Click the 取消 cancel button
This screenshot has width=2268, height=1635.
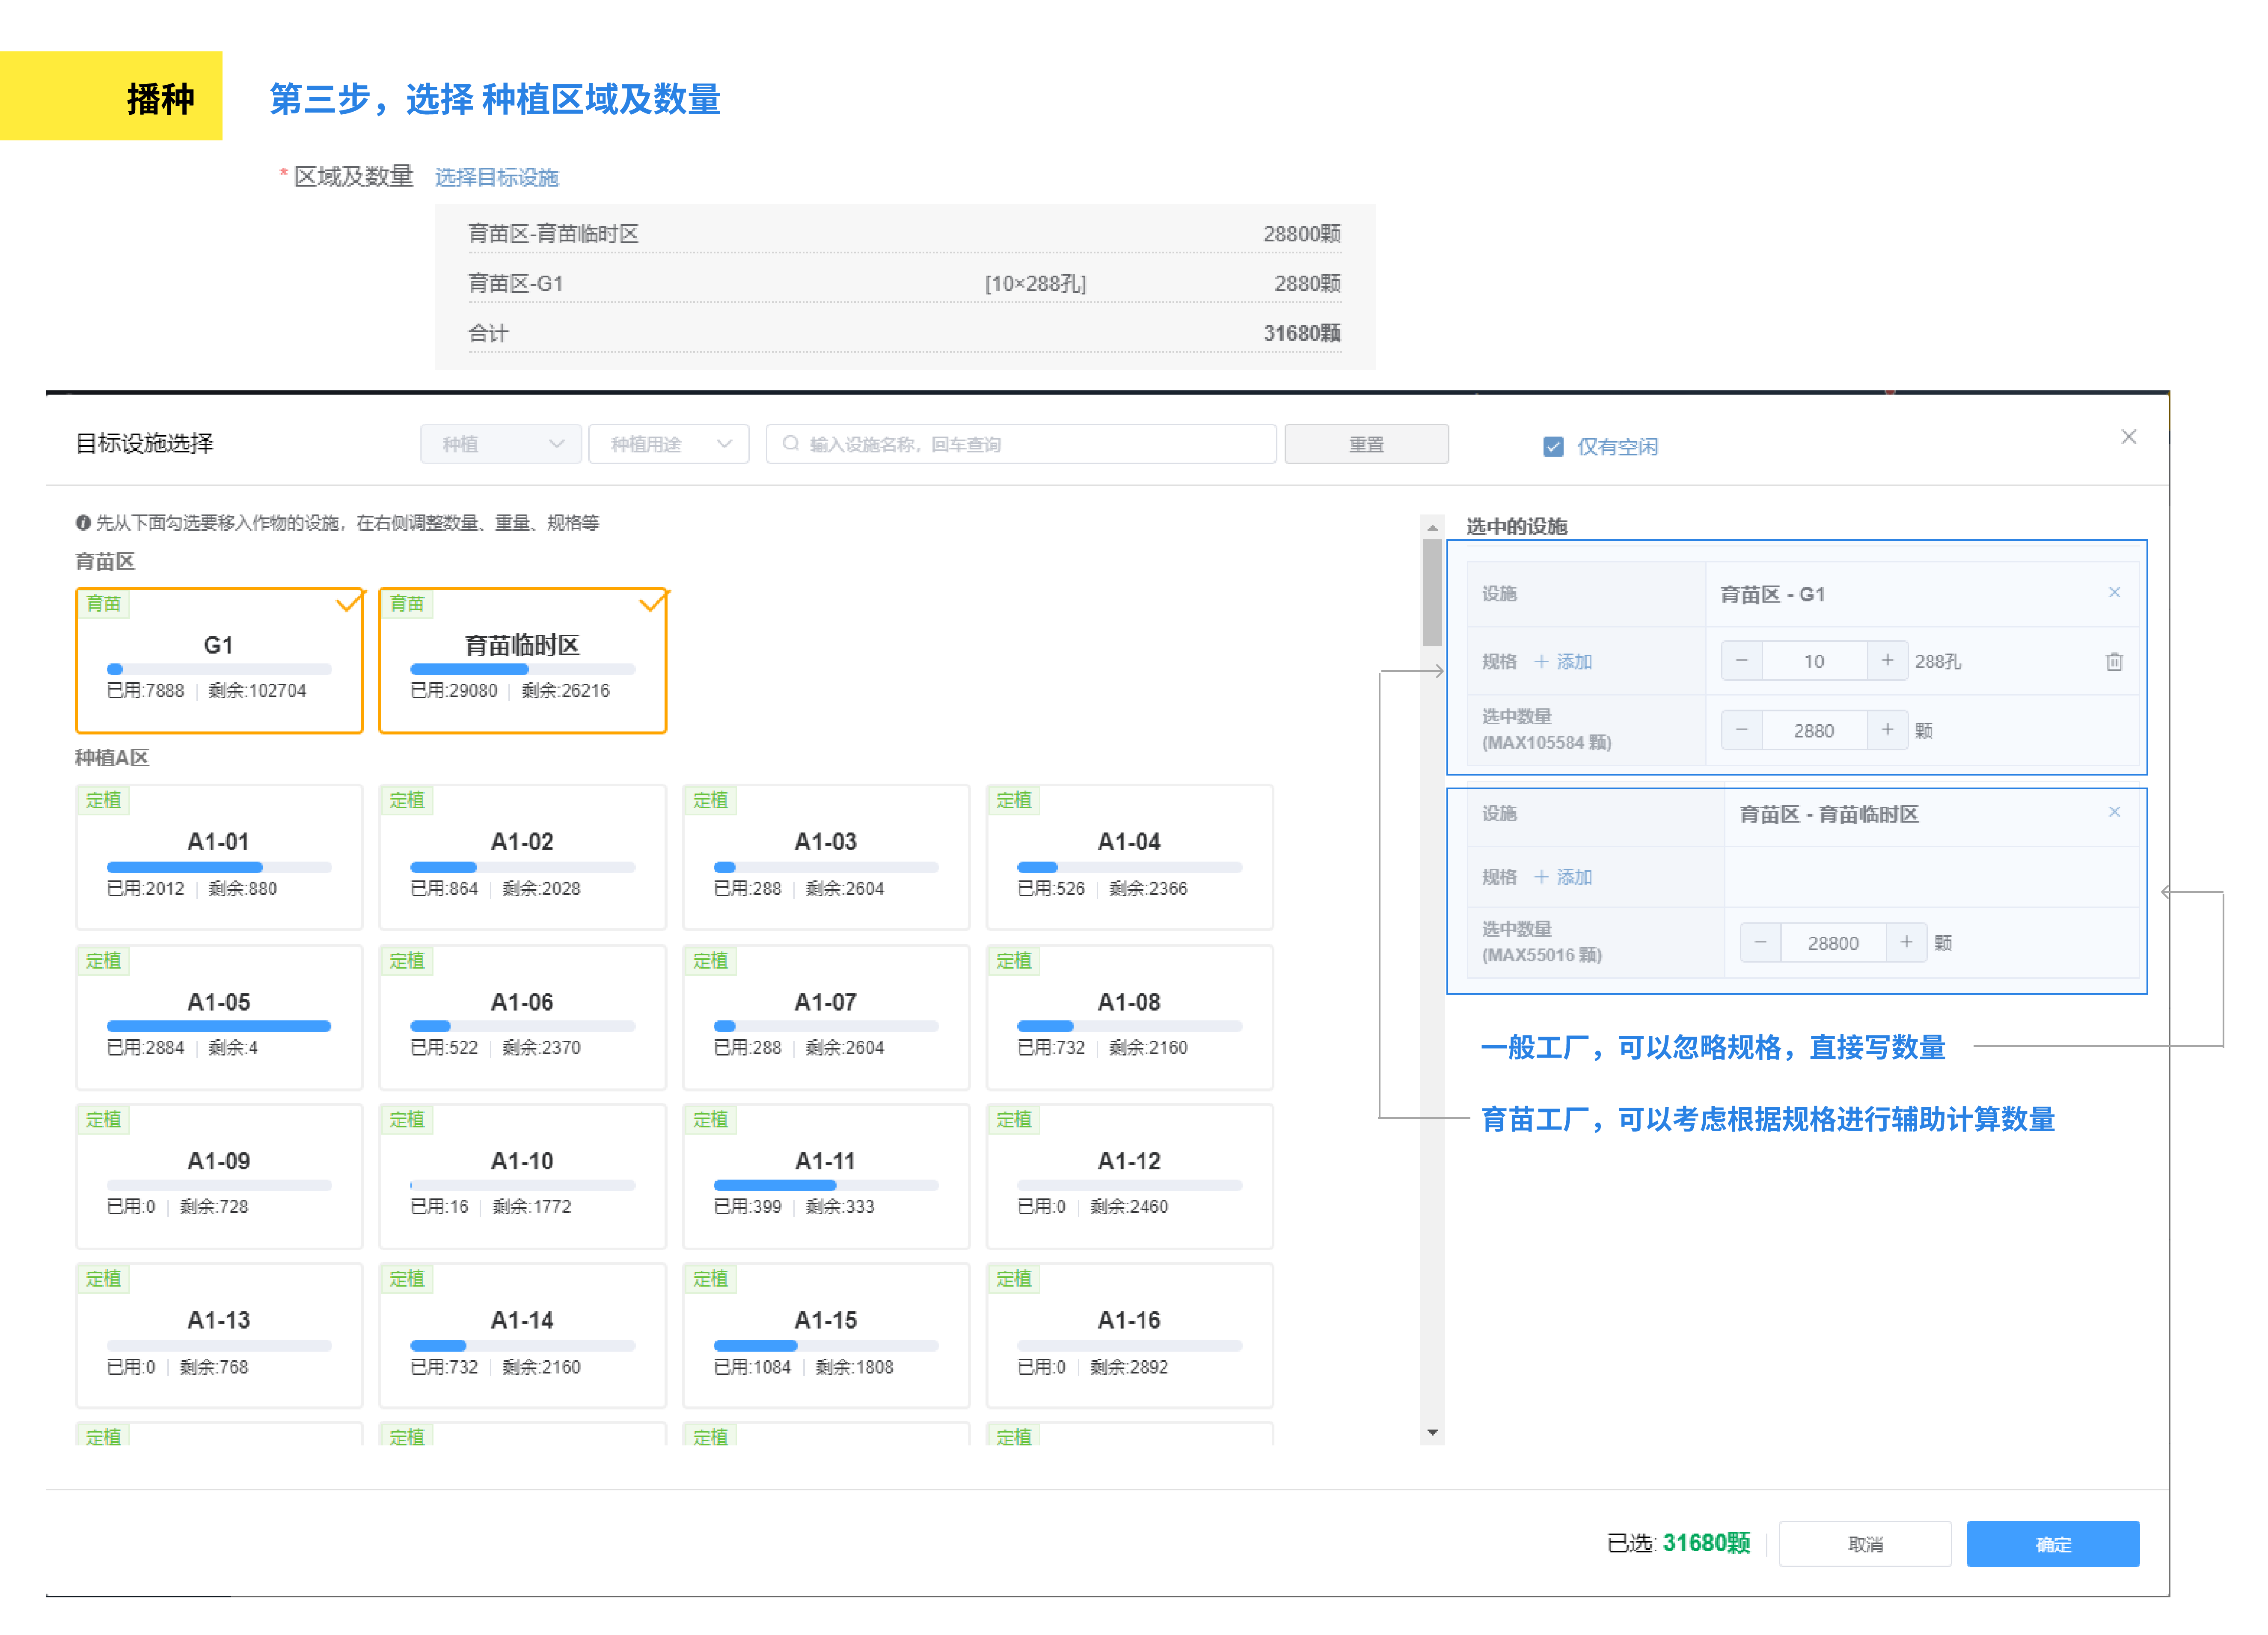coord(1864,1543)
